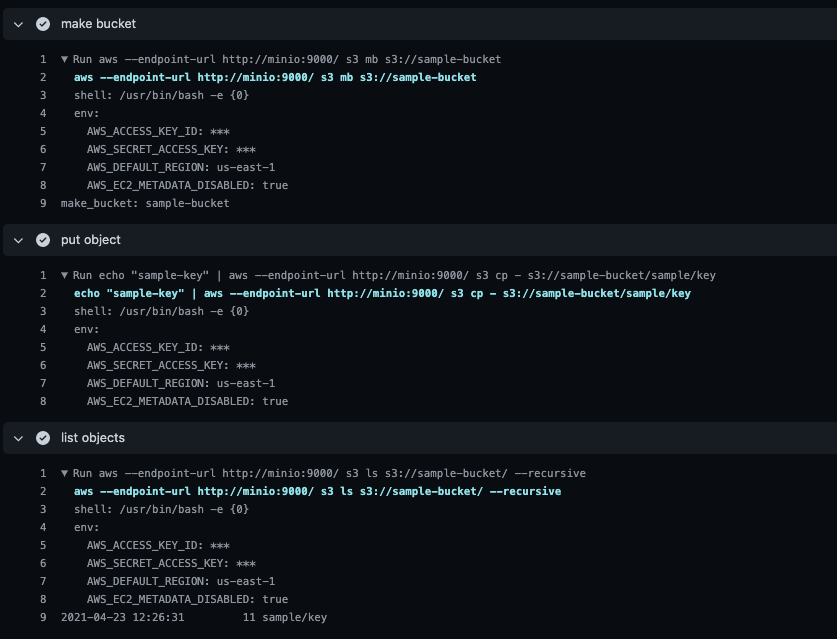Click 'AWS_SECRET_ACCESS_KEY: ***' in put object
The height and width of the screenshot is (639, 837).
pyautogui.click(x=171, y=366)
